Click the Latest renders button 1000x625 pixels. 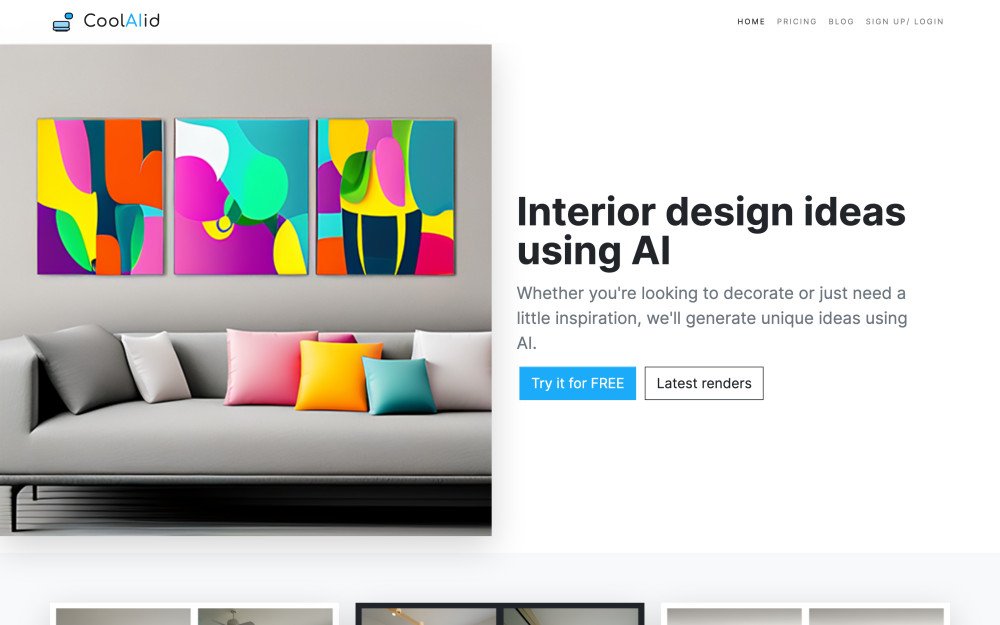click(x=704, y=383)
